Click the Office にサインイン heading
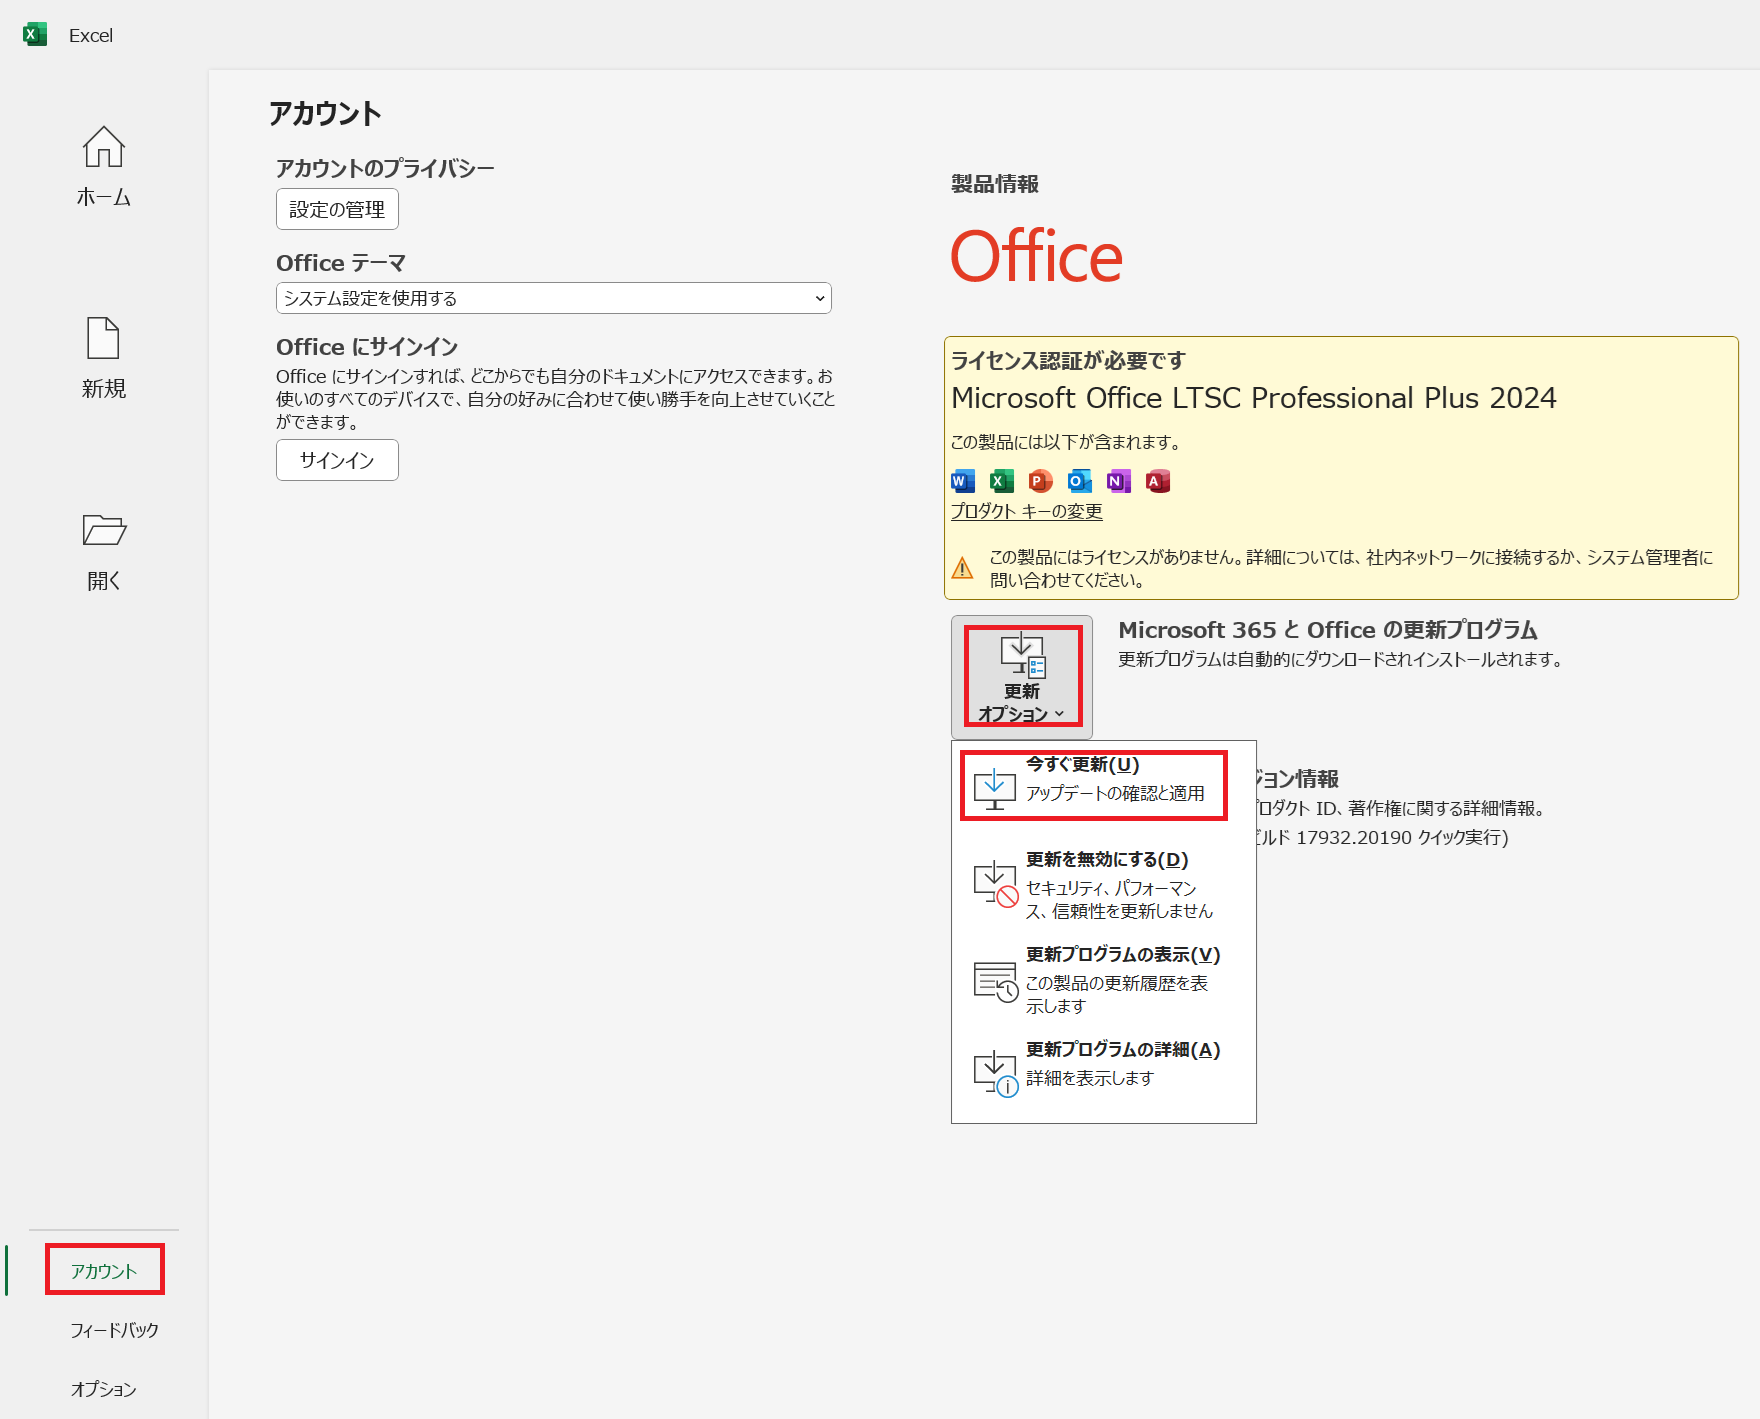 [x=367, y=347]
